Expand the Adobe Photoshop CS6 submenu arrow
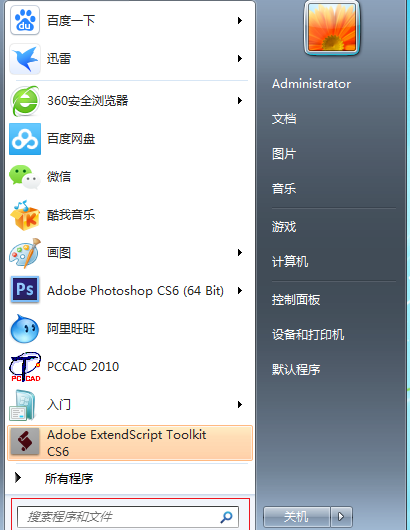 240,290
